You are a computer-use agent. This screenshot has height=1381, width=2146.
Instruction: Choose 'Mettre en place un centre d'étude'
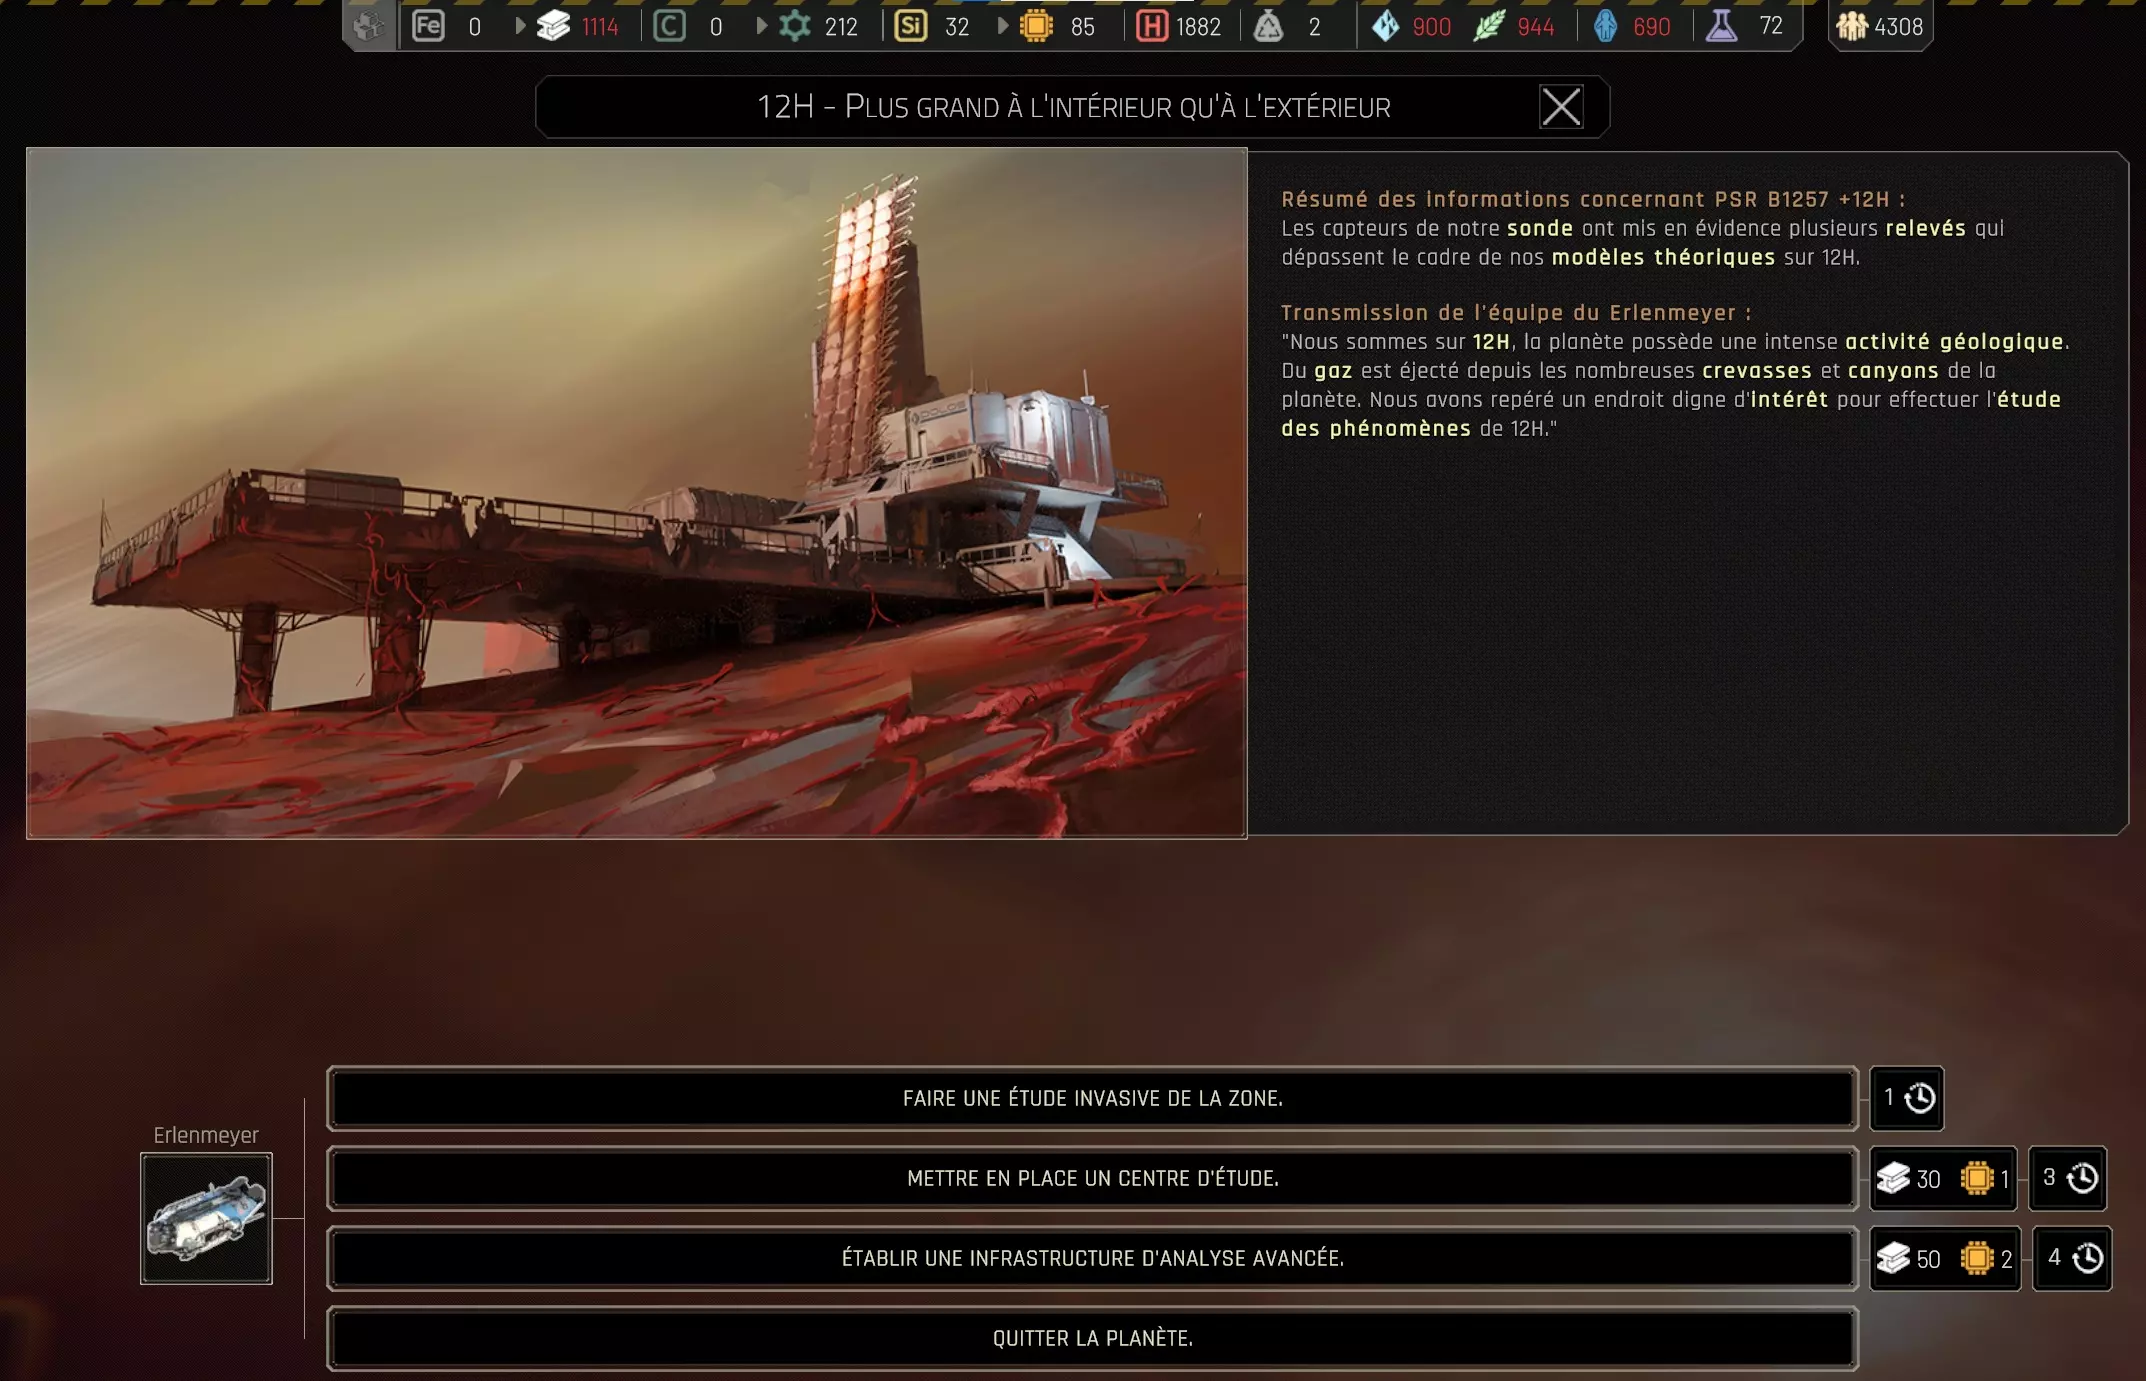point(1092,1178)
